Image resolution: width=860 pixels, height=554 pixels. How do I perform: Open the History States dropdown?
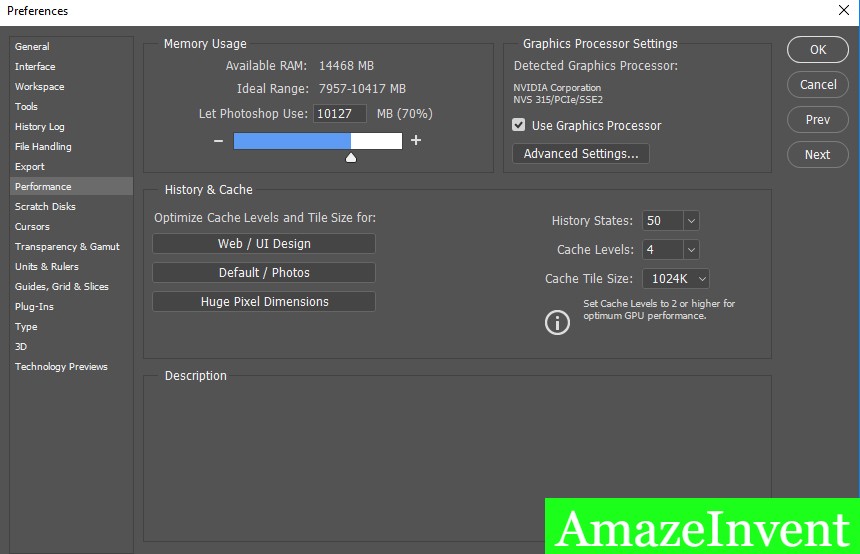click(692, 221)
